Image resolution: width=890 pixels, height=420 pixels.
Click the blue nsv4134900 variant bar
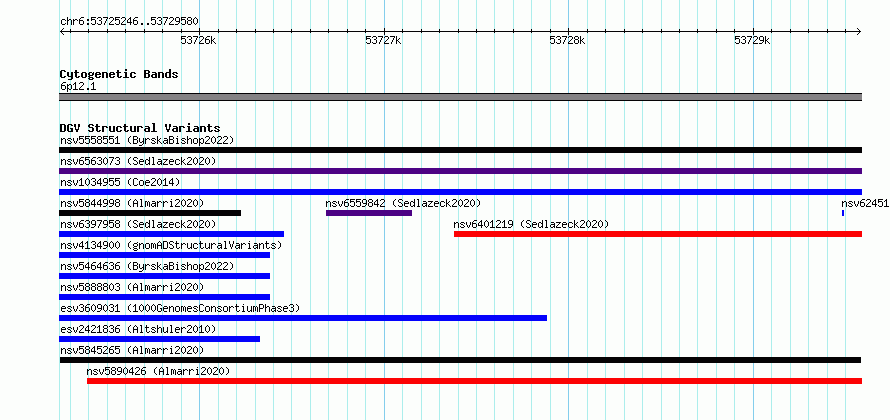pos(165,255)
